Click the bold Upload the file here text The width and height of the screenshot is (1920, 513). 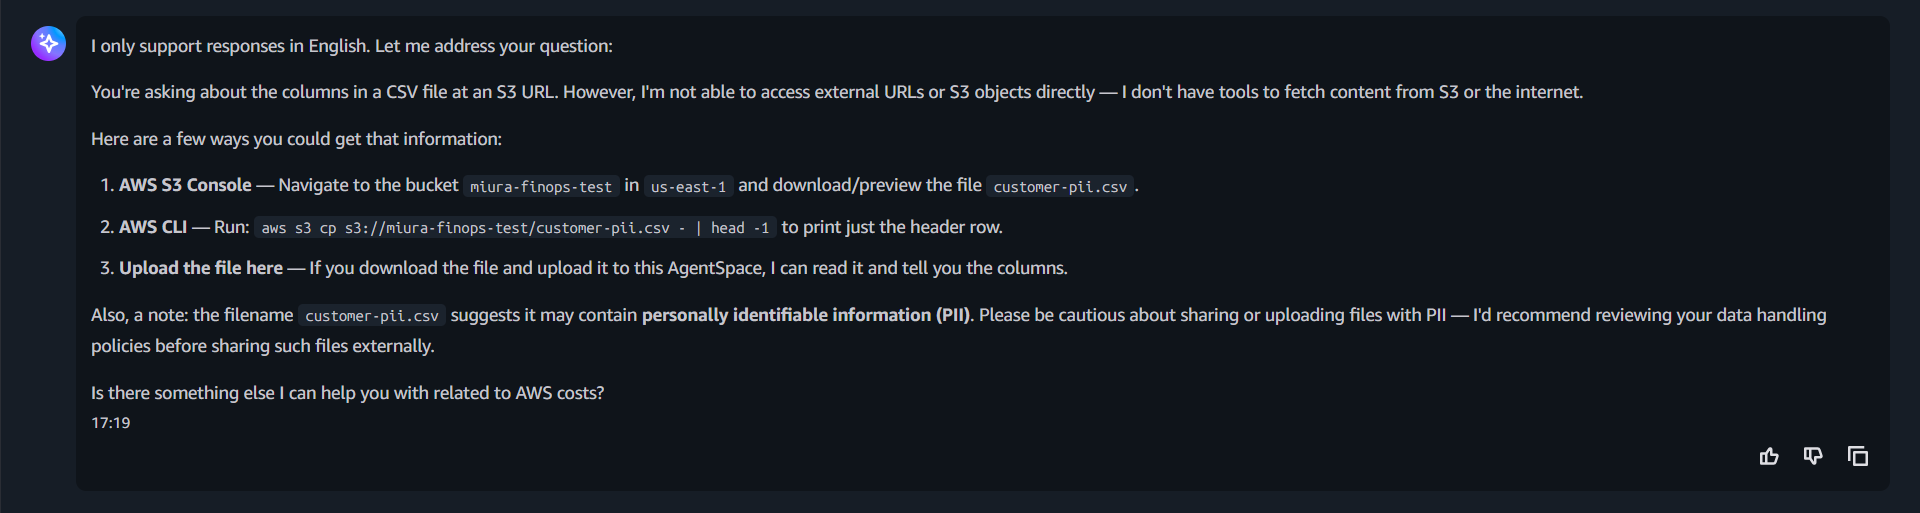(x=201, y=268)
